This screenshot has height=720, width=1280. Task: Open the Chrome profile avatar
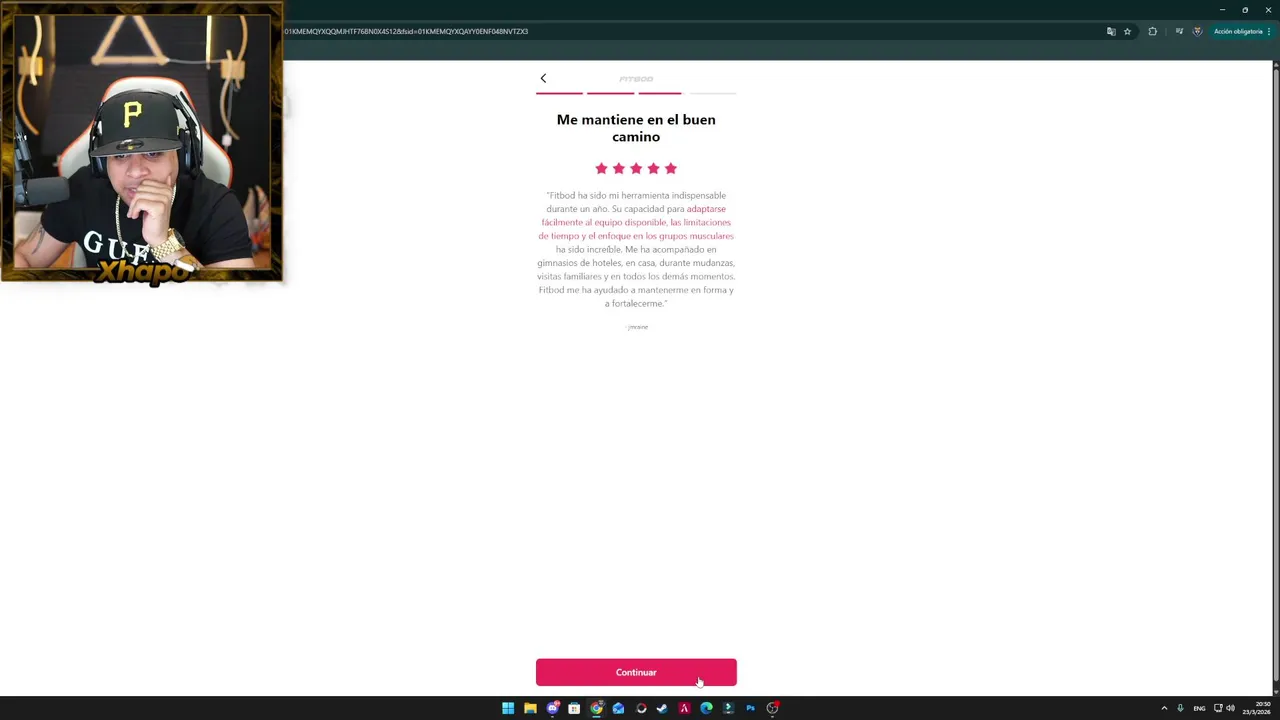click(1197, 31)
